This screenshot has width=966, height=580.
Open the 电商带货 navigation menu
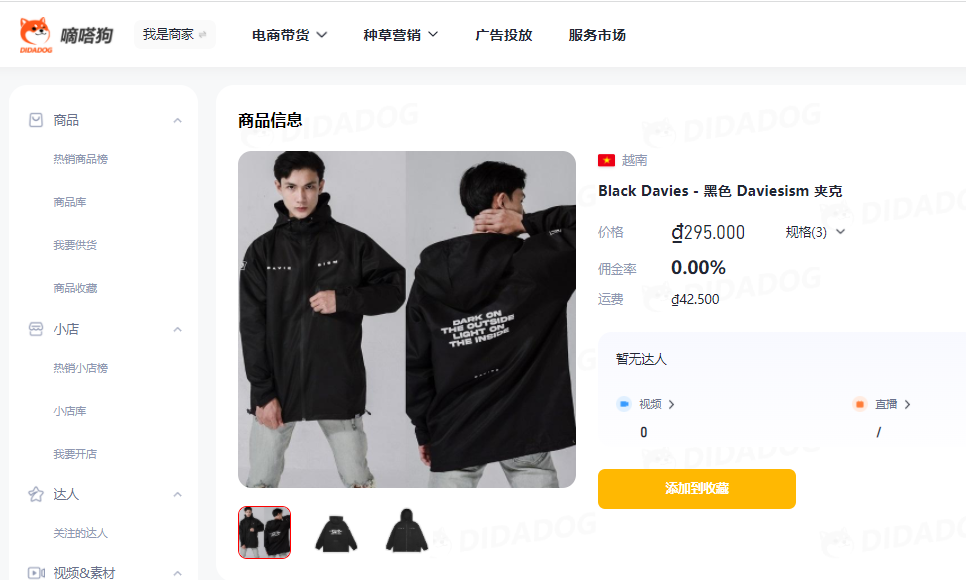point(289,35)
